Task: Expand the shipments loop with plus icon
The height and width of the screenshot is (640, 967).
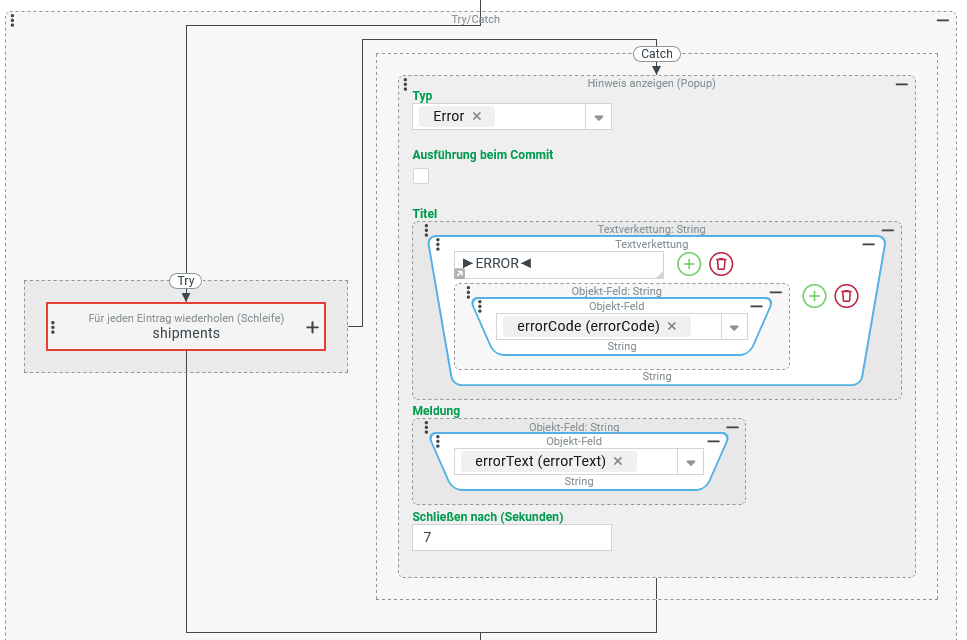Action: (312, 327)
